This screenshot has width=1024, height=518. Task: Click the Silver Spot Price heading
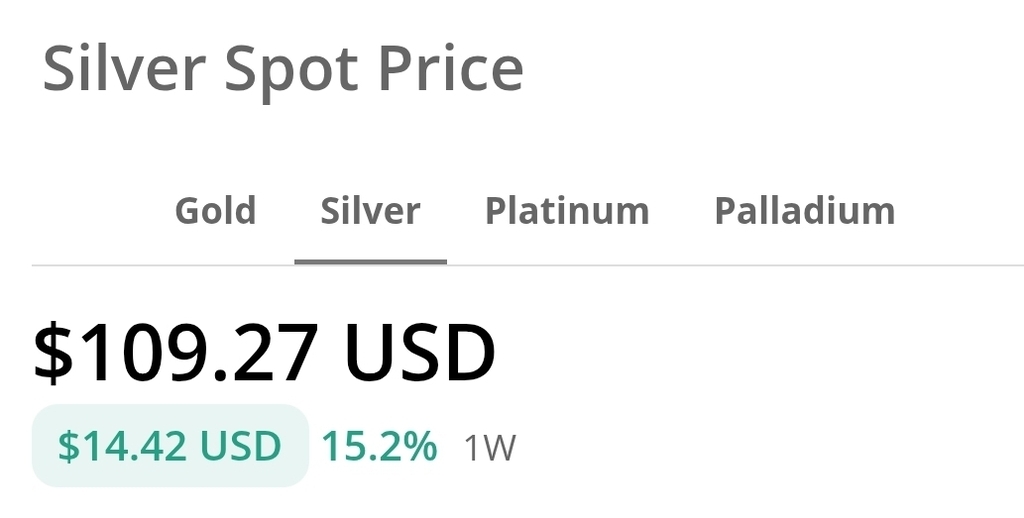pyautogui.click(x=283, y=69)
